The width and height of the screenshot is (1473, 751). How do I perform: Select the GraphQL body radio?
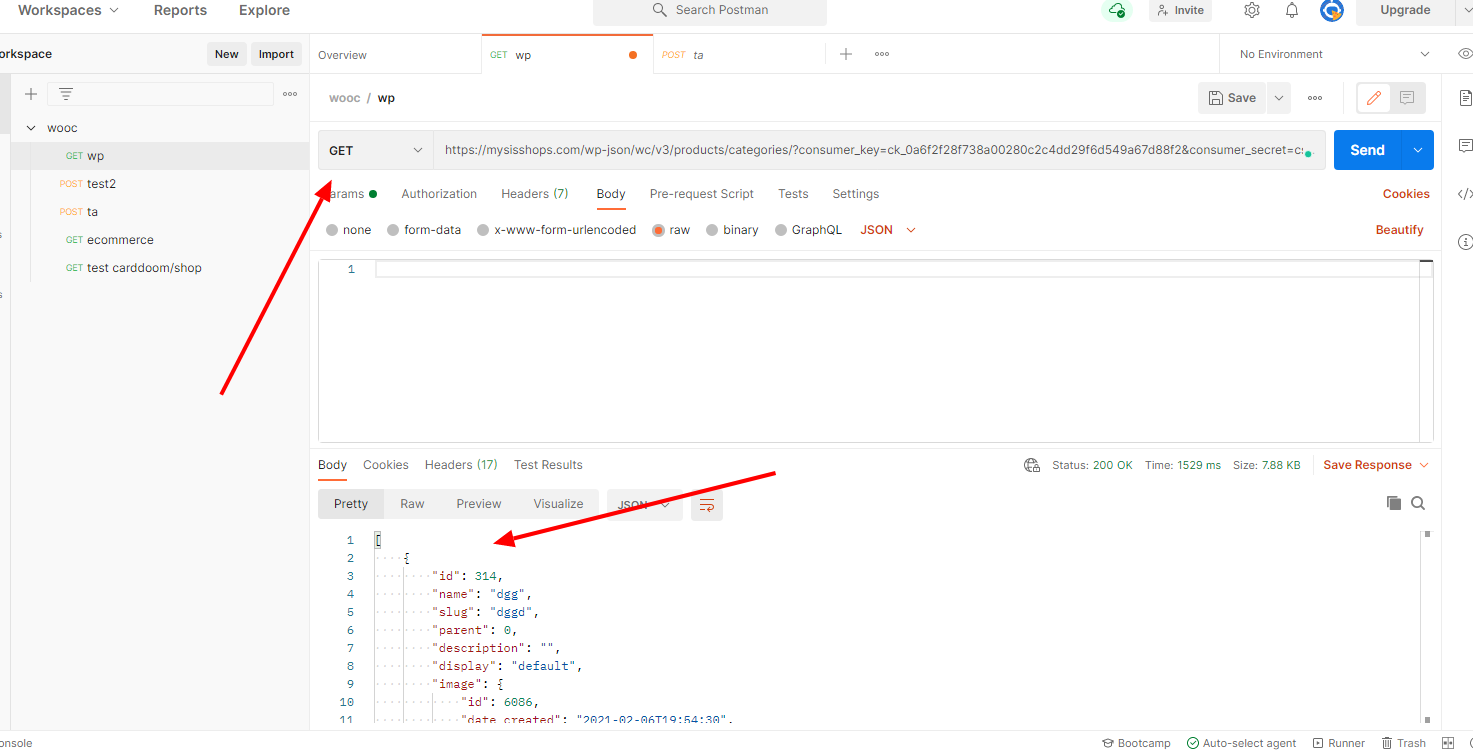point(781,230)
